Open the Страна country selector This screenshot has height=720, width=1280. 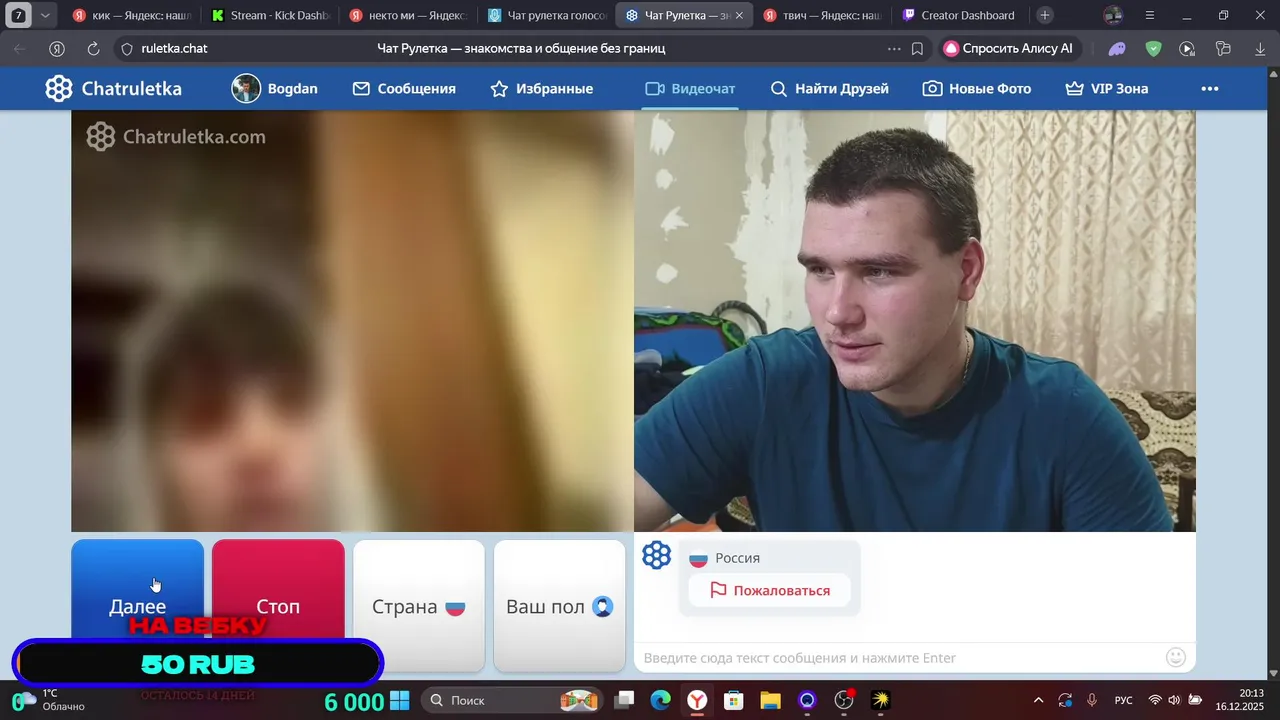point(419,606)
